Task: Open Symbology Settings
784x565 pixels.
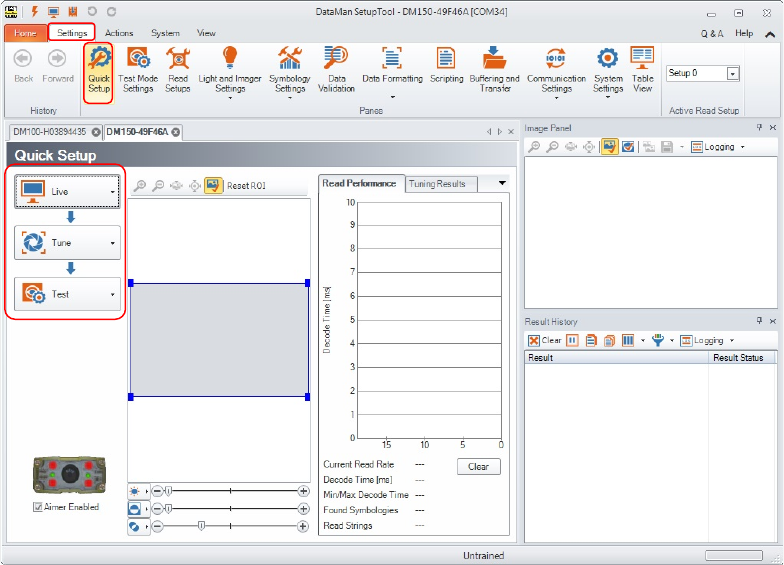Action: coord(289,69)
